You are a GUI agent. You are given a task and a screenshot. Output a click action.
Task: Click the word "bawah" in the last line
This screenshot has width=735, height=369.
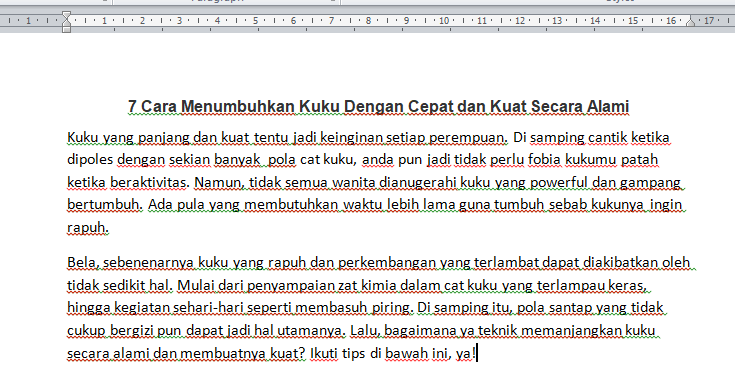(406, 353)
